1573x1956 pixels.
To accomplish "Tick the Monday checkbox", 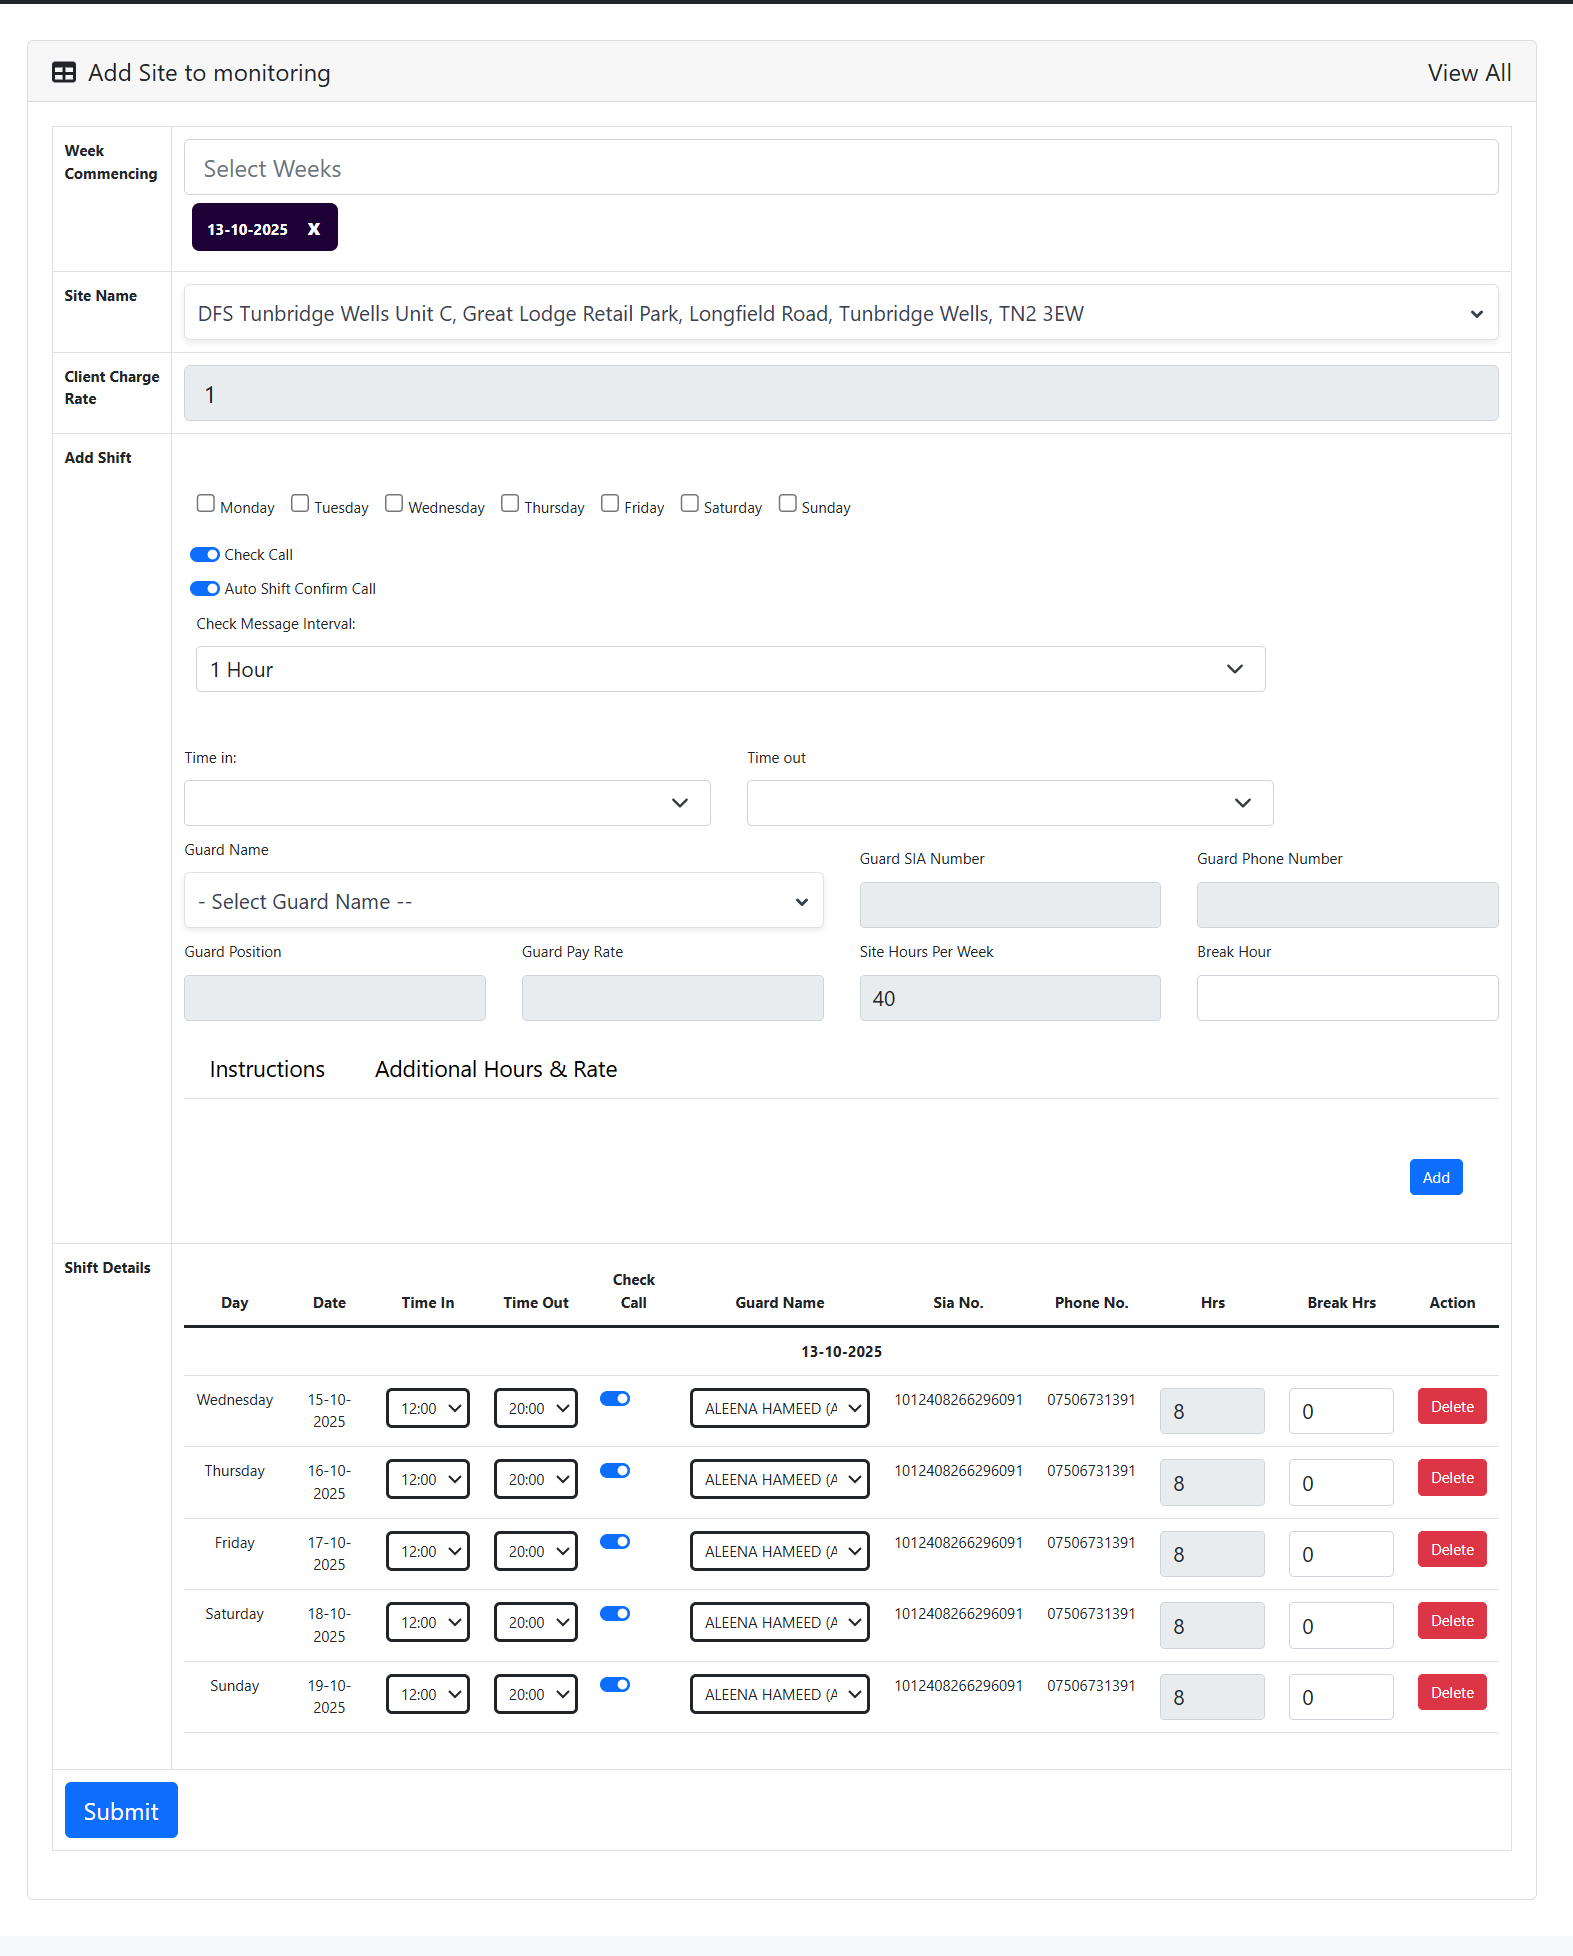I will point(206,504).
